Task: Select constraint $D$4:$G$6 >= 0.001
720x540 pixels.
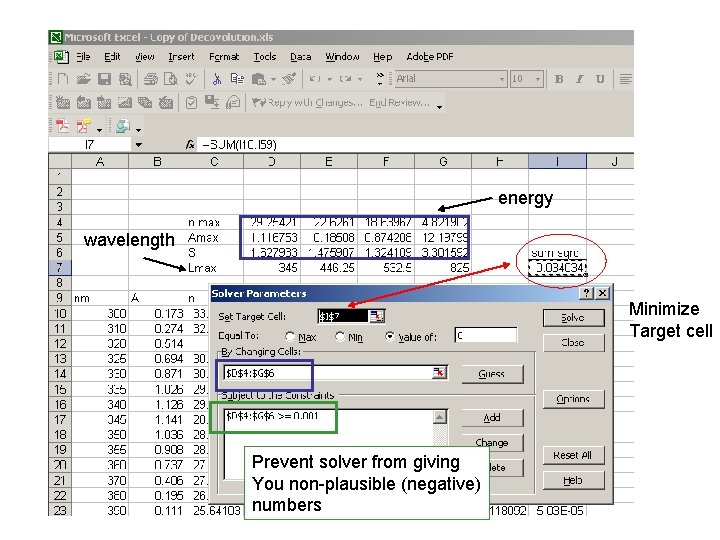Action: (x=272, y=416)
